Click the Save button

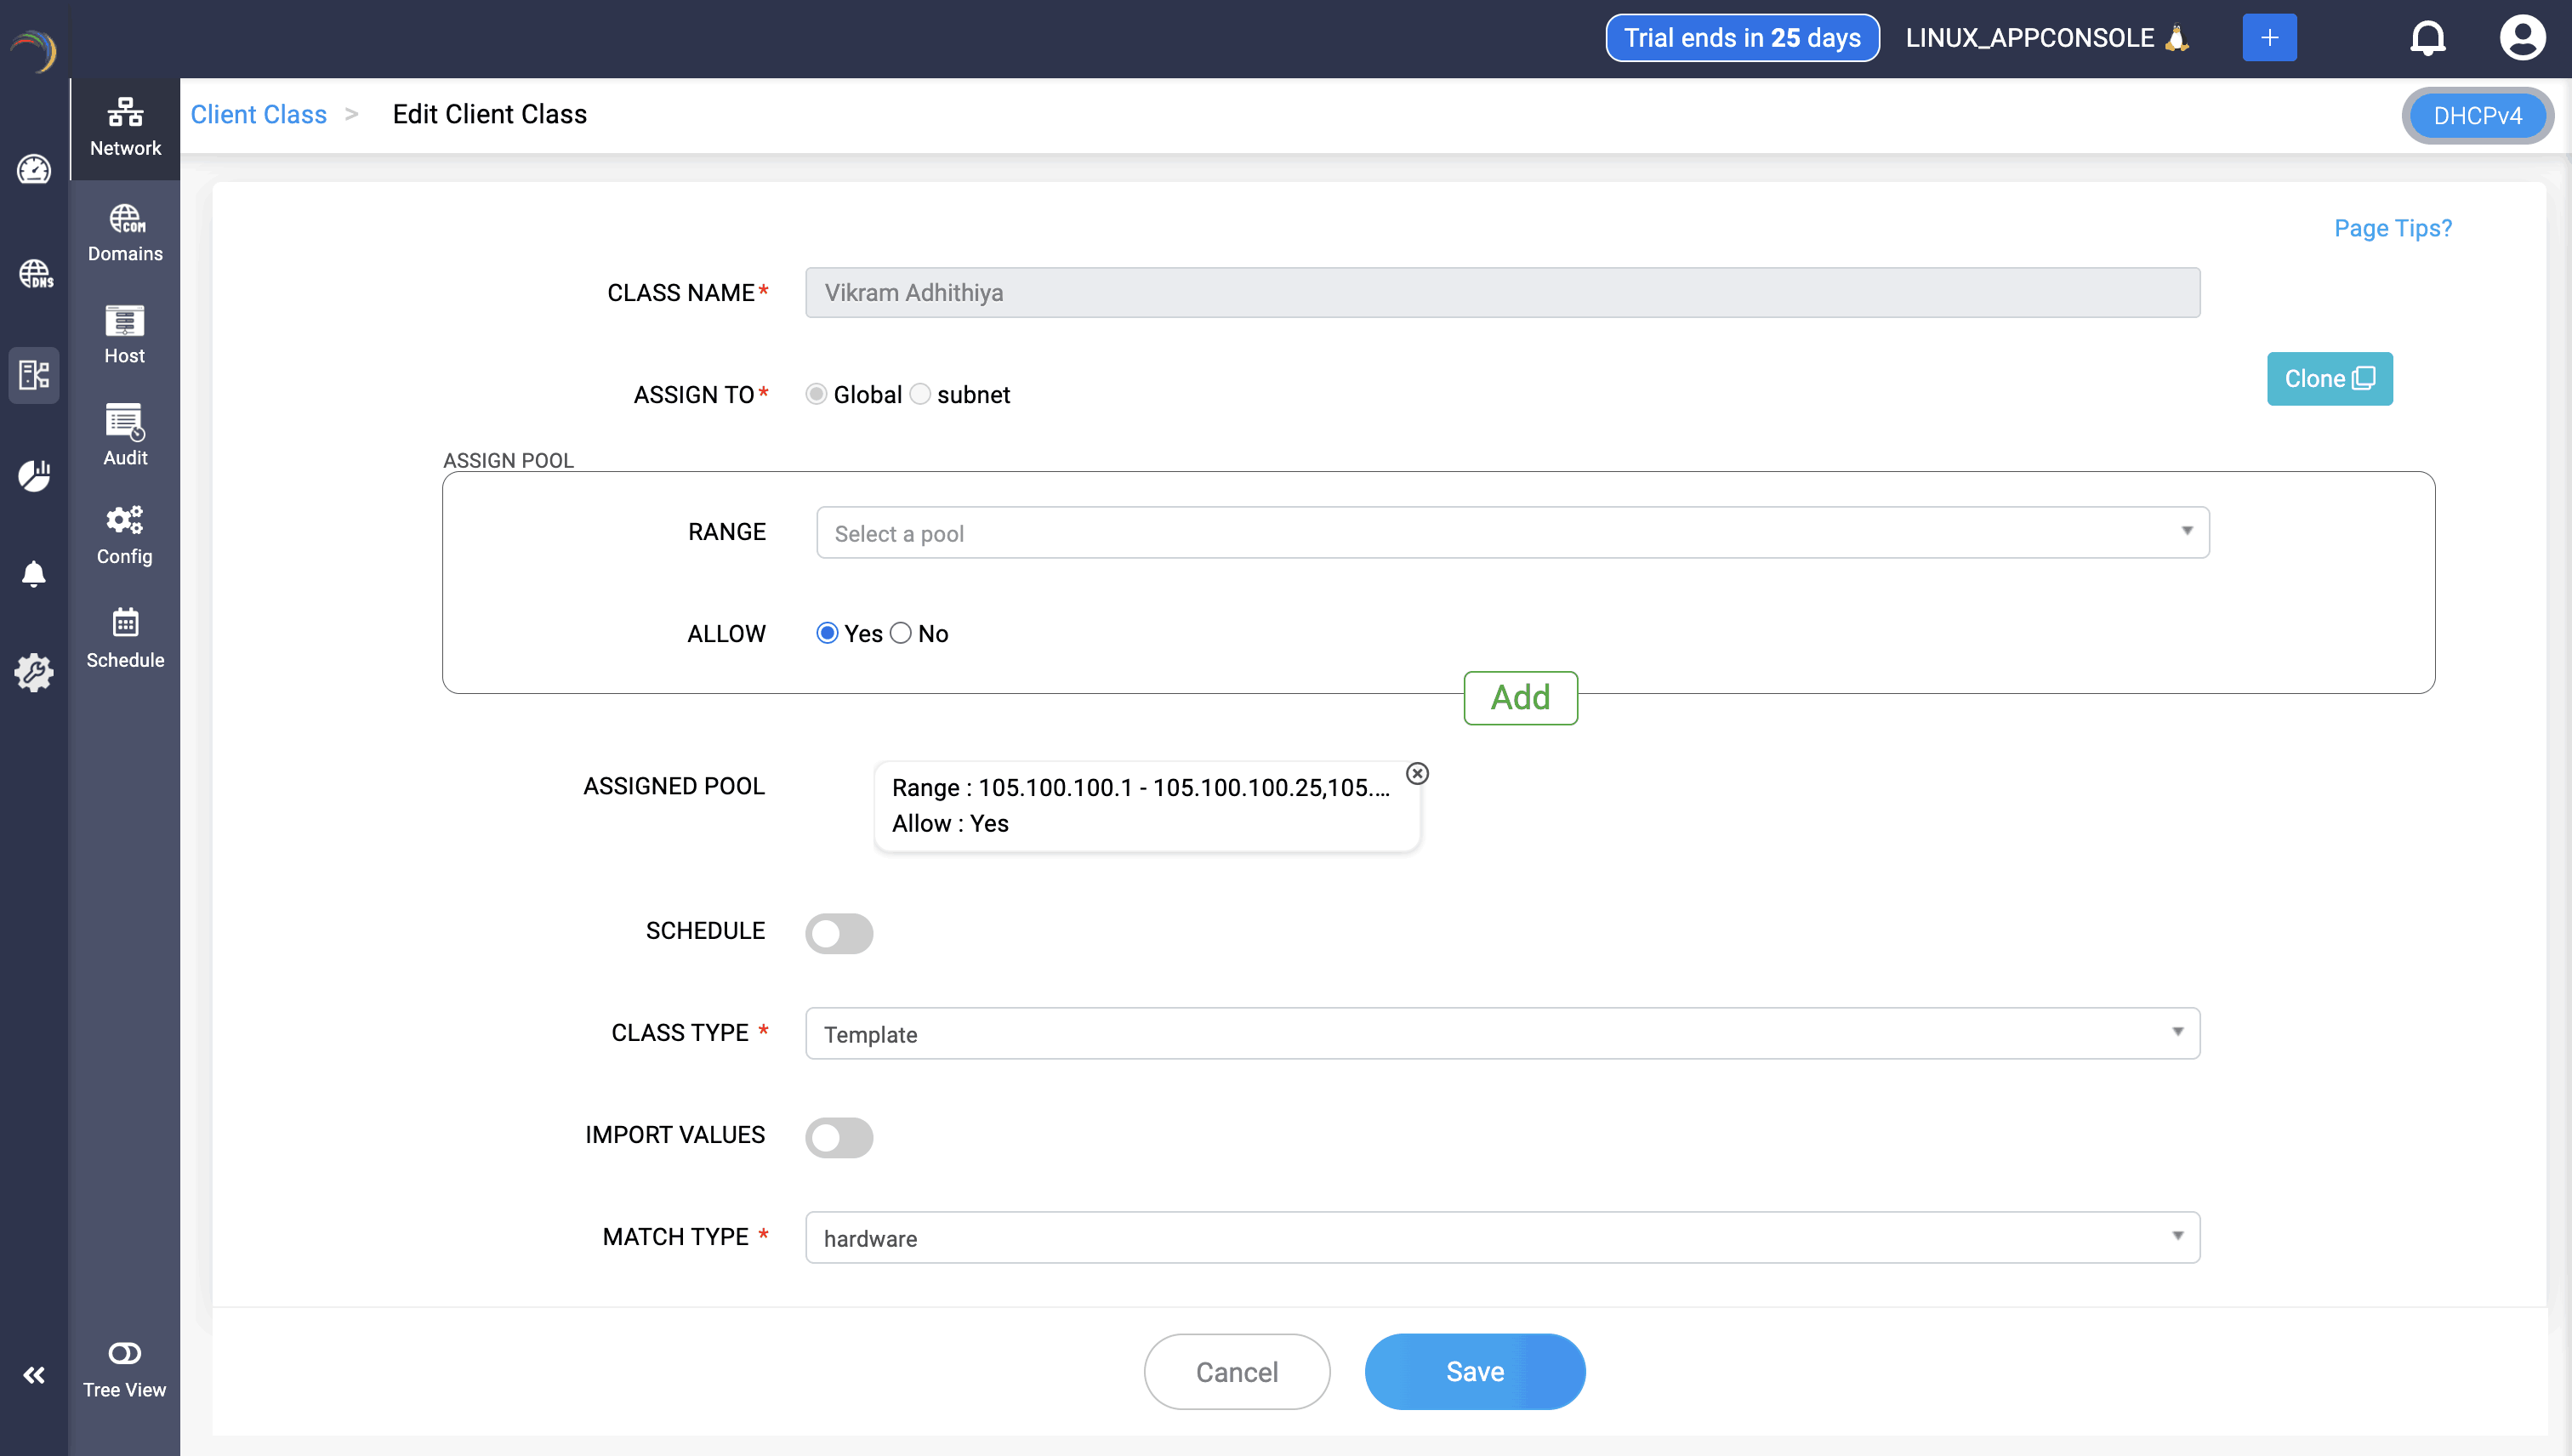click(x=1474, y=1371)
